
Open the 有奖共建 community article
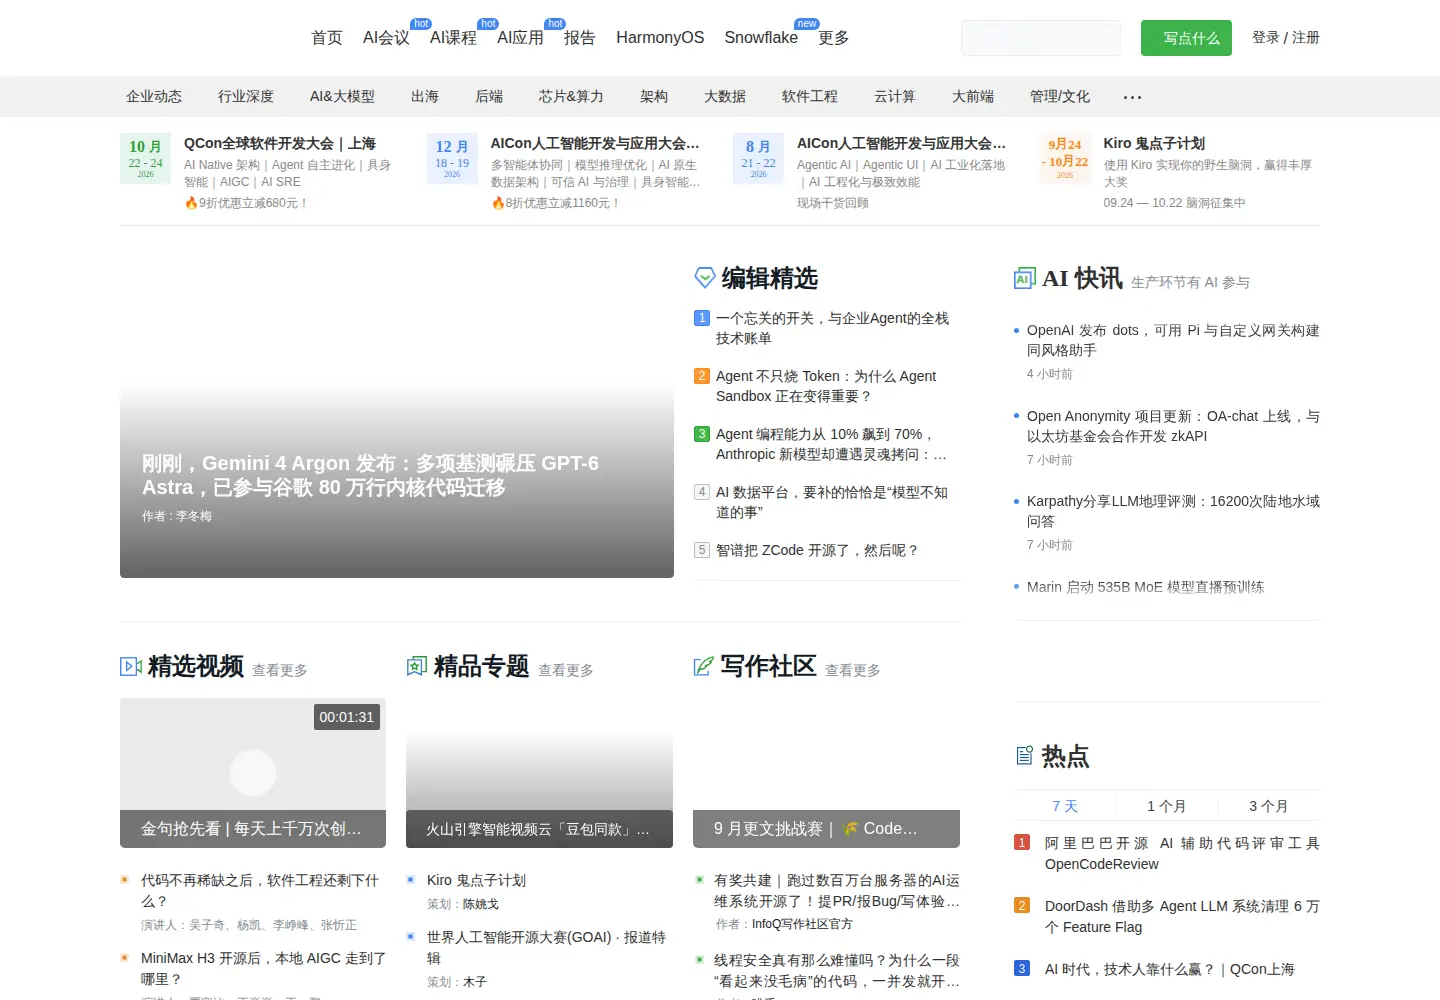tap(837, 890)
